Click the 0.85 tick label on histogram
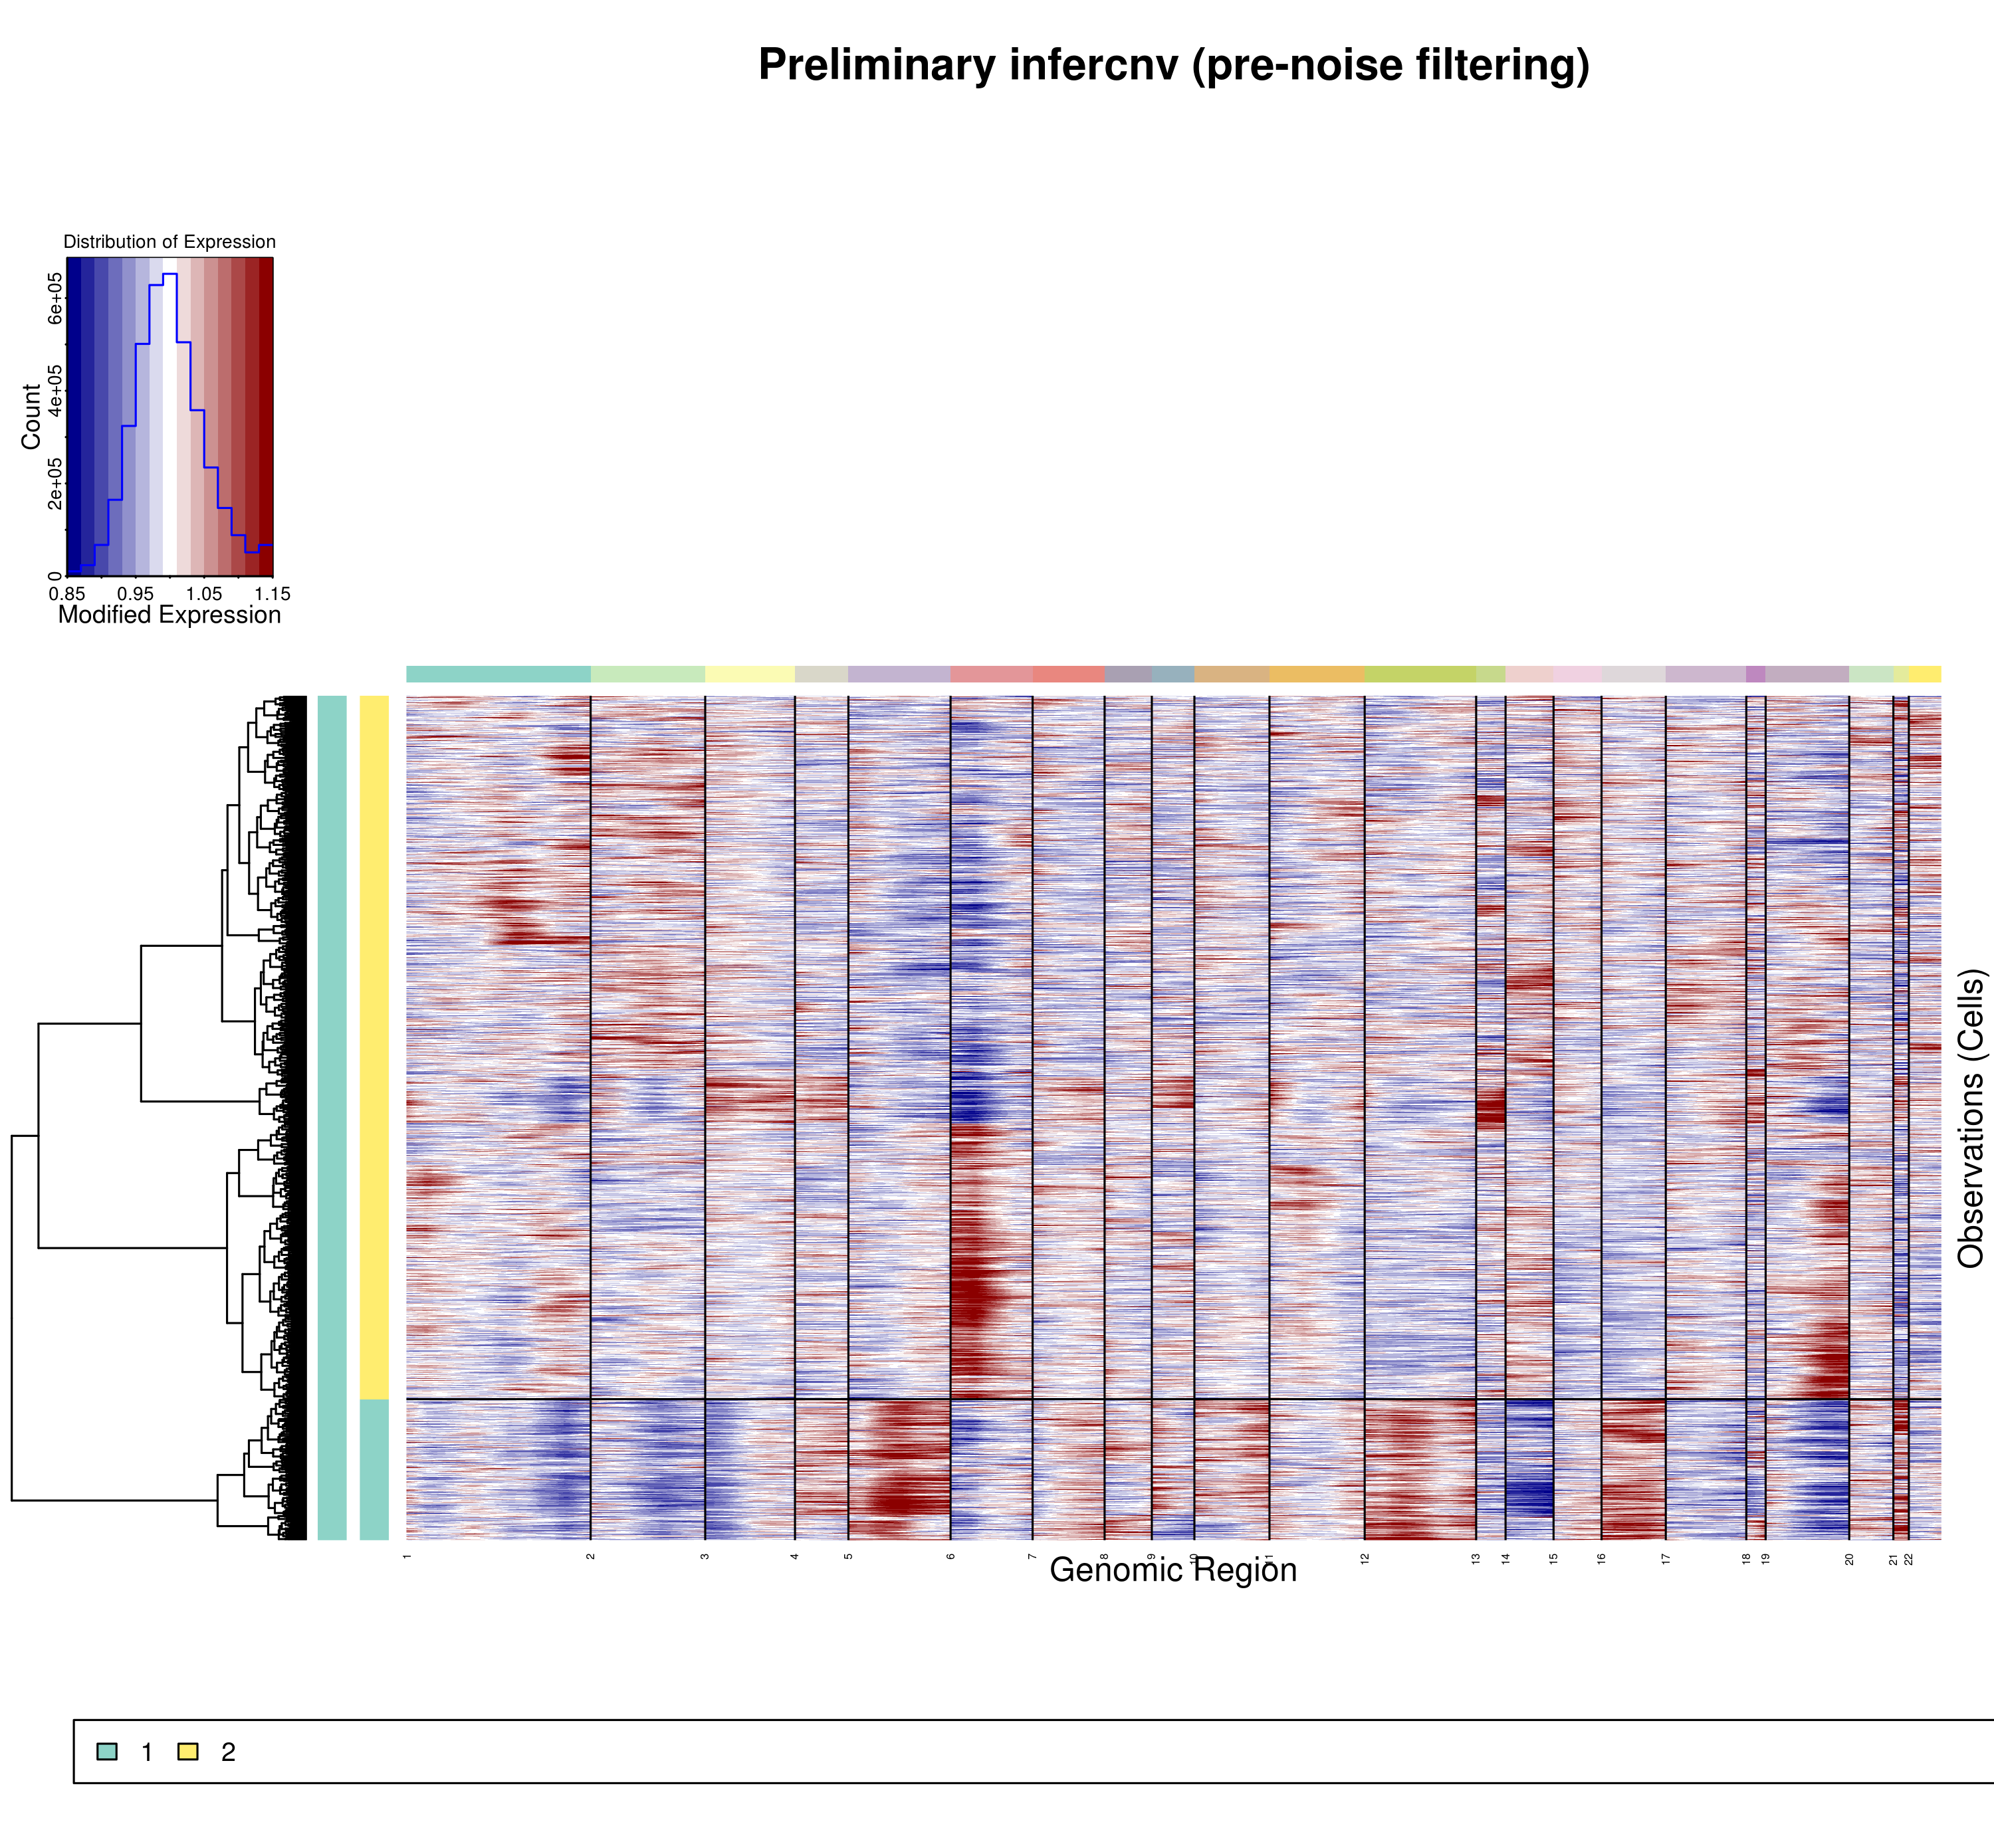 67,594
